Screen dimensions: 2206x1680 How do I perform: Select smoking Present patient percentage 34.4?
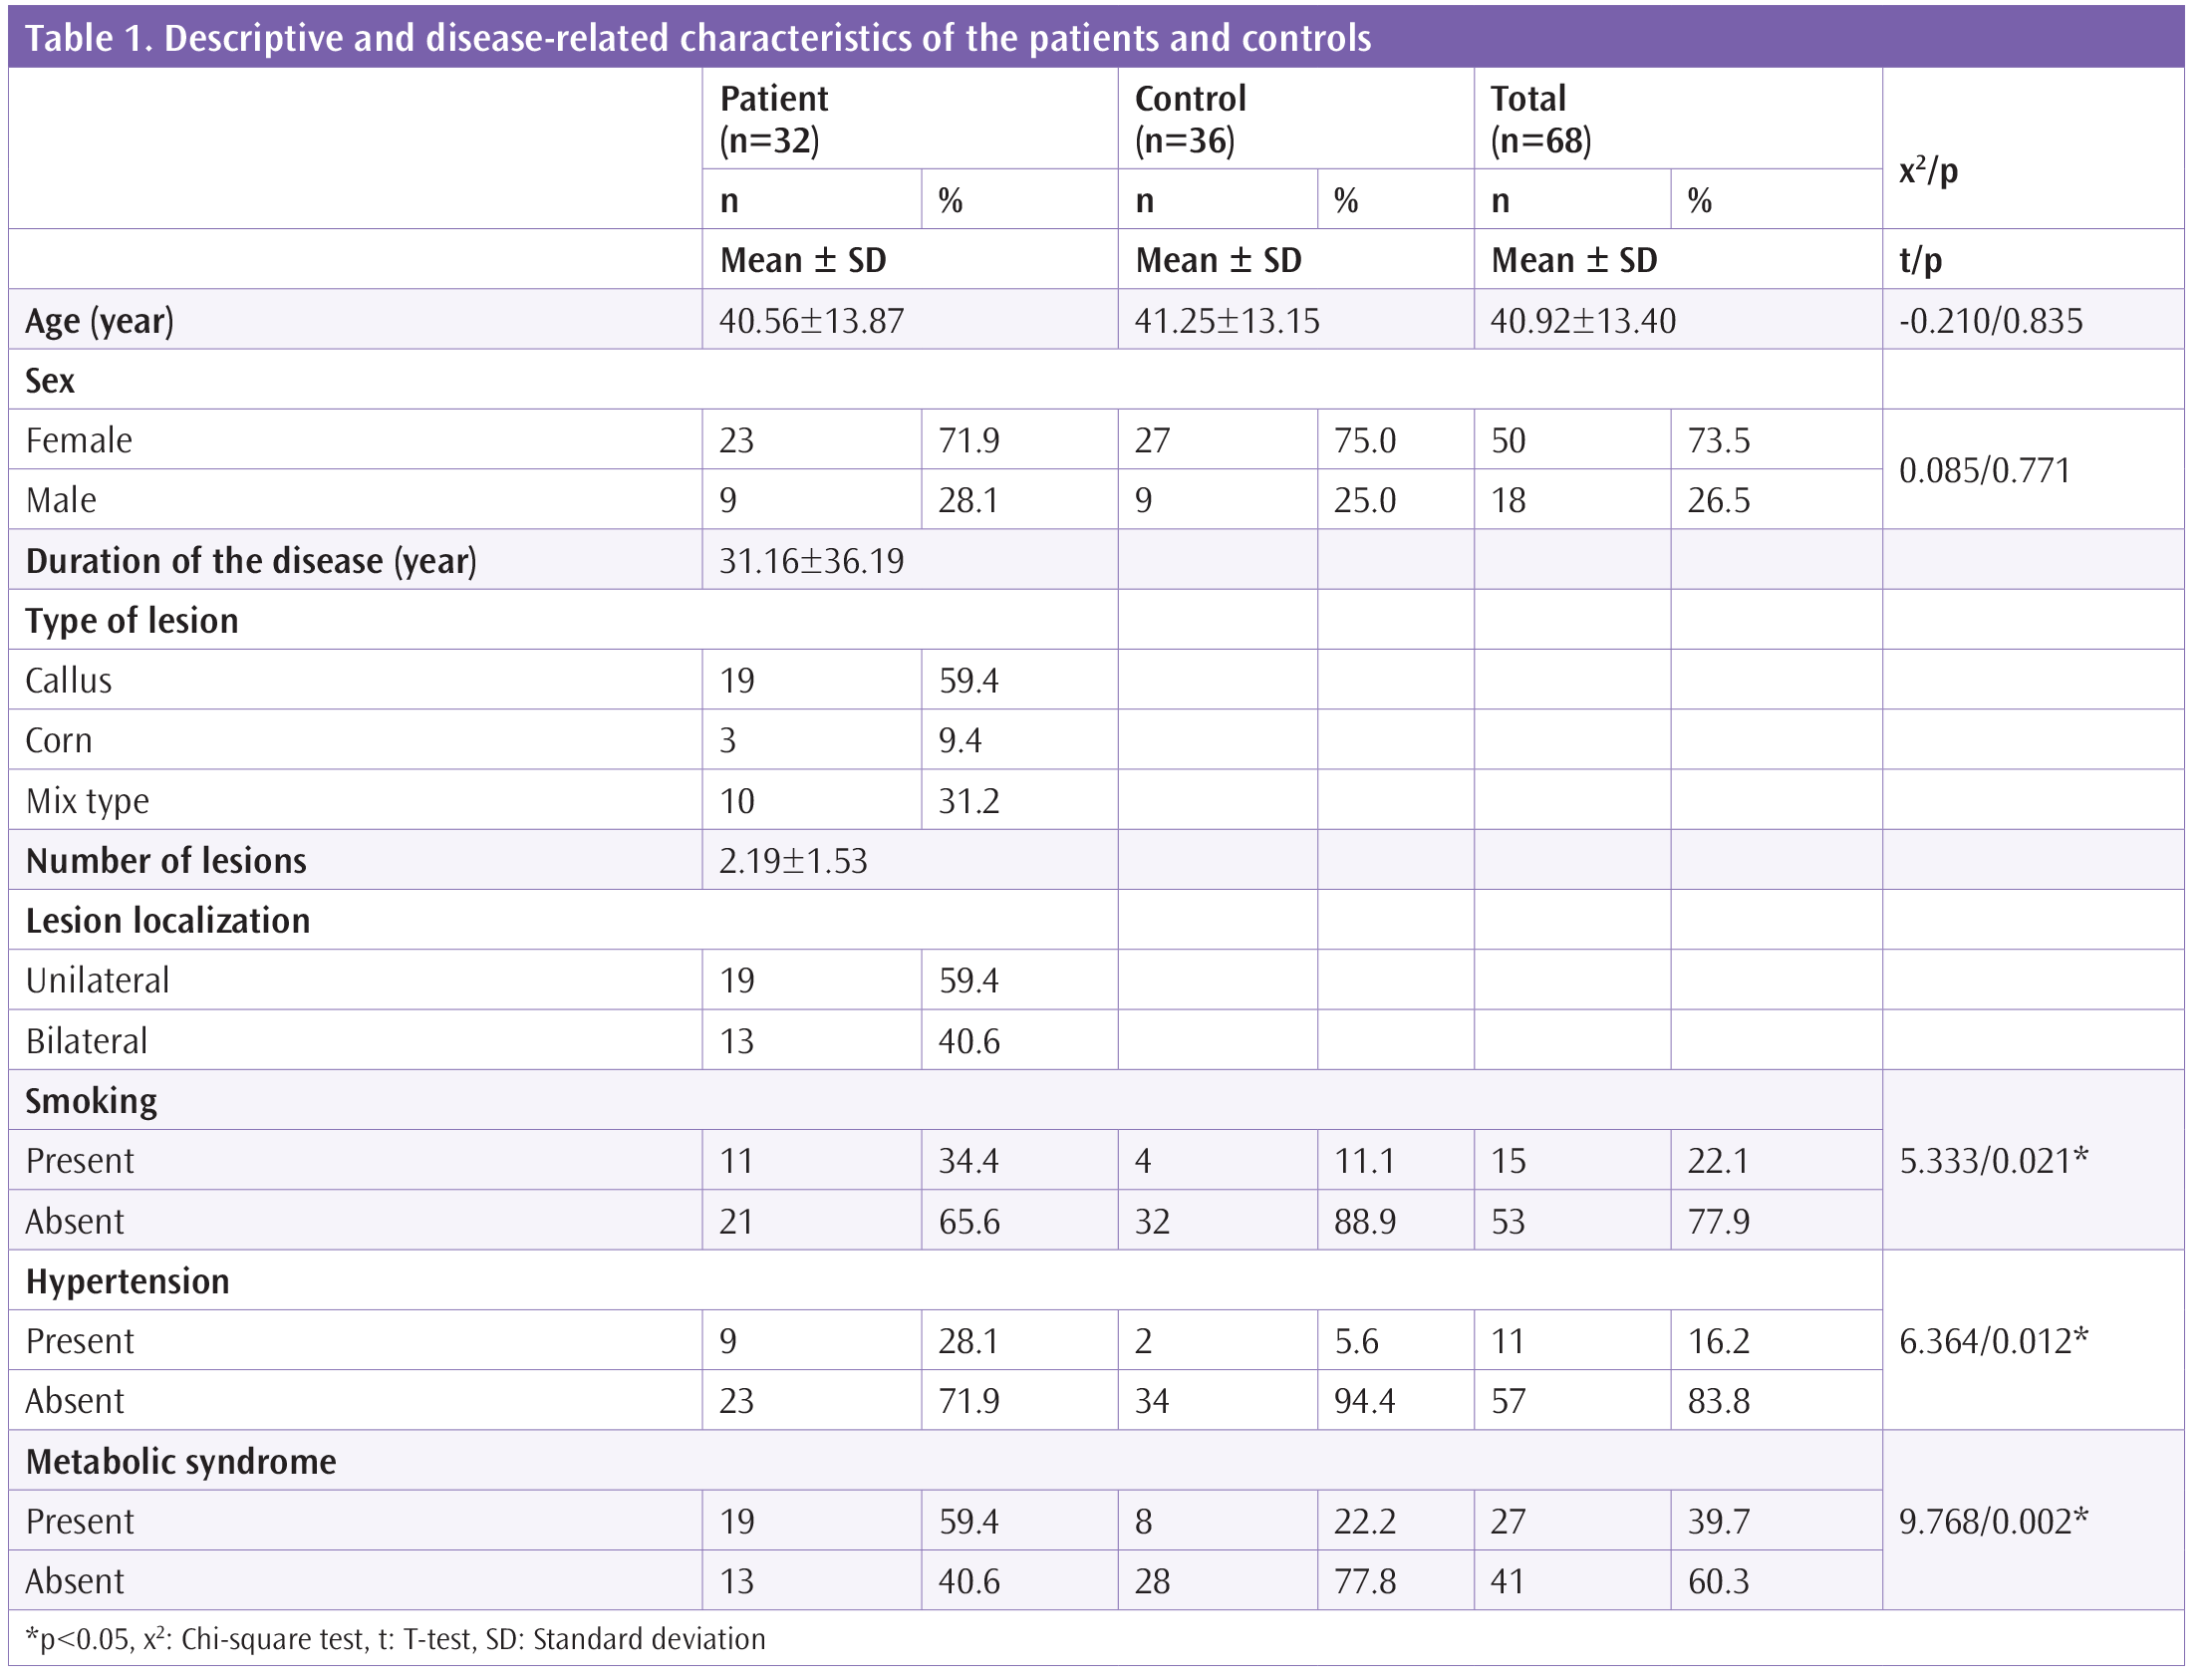pos(968,1161)
